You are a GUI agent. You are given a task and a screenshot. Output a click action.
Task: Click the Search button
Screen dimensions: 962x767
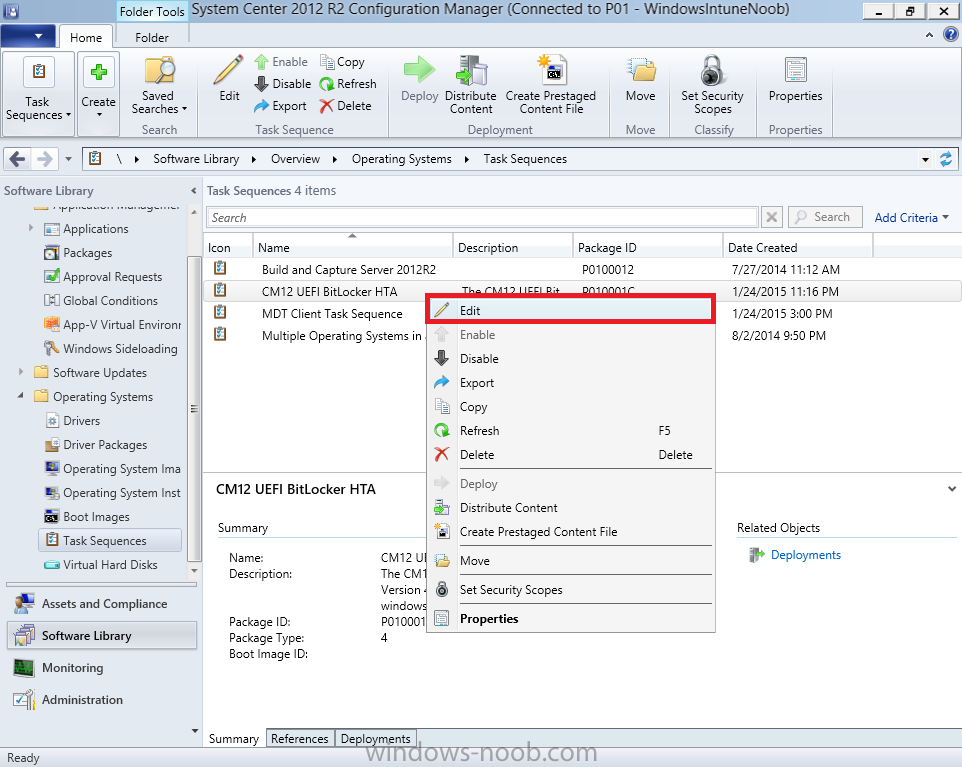(x=825, y=217)
